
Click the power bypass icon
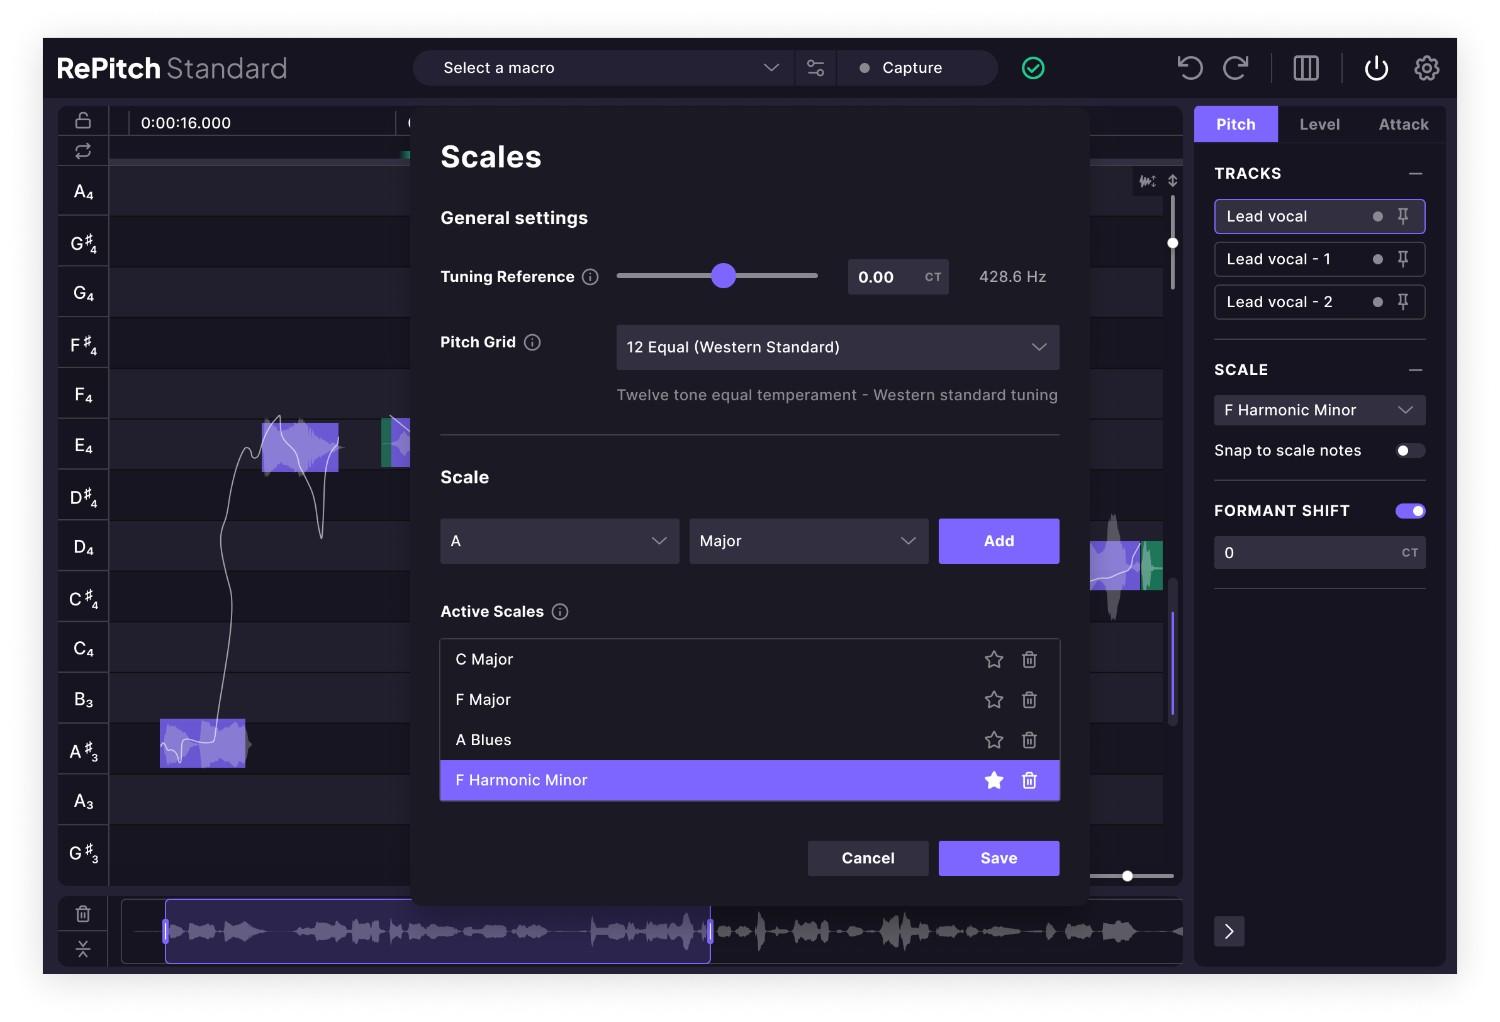coord(1376,68)
